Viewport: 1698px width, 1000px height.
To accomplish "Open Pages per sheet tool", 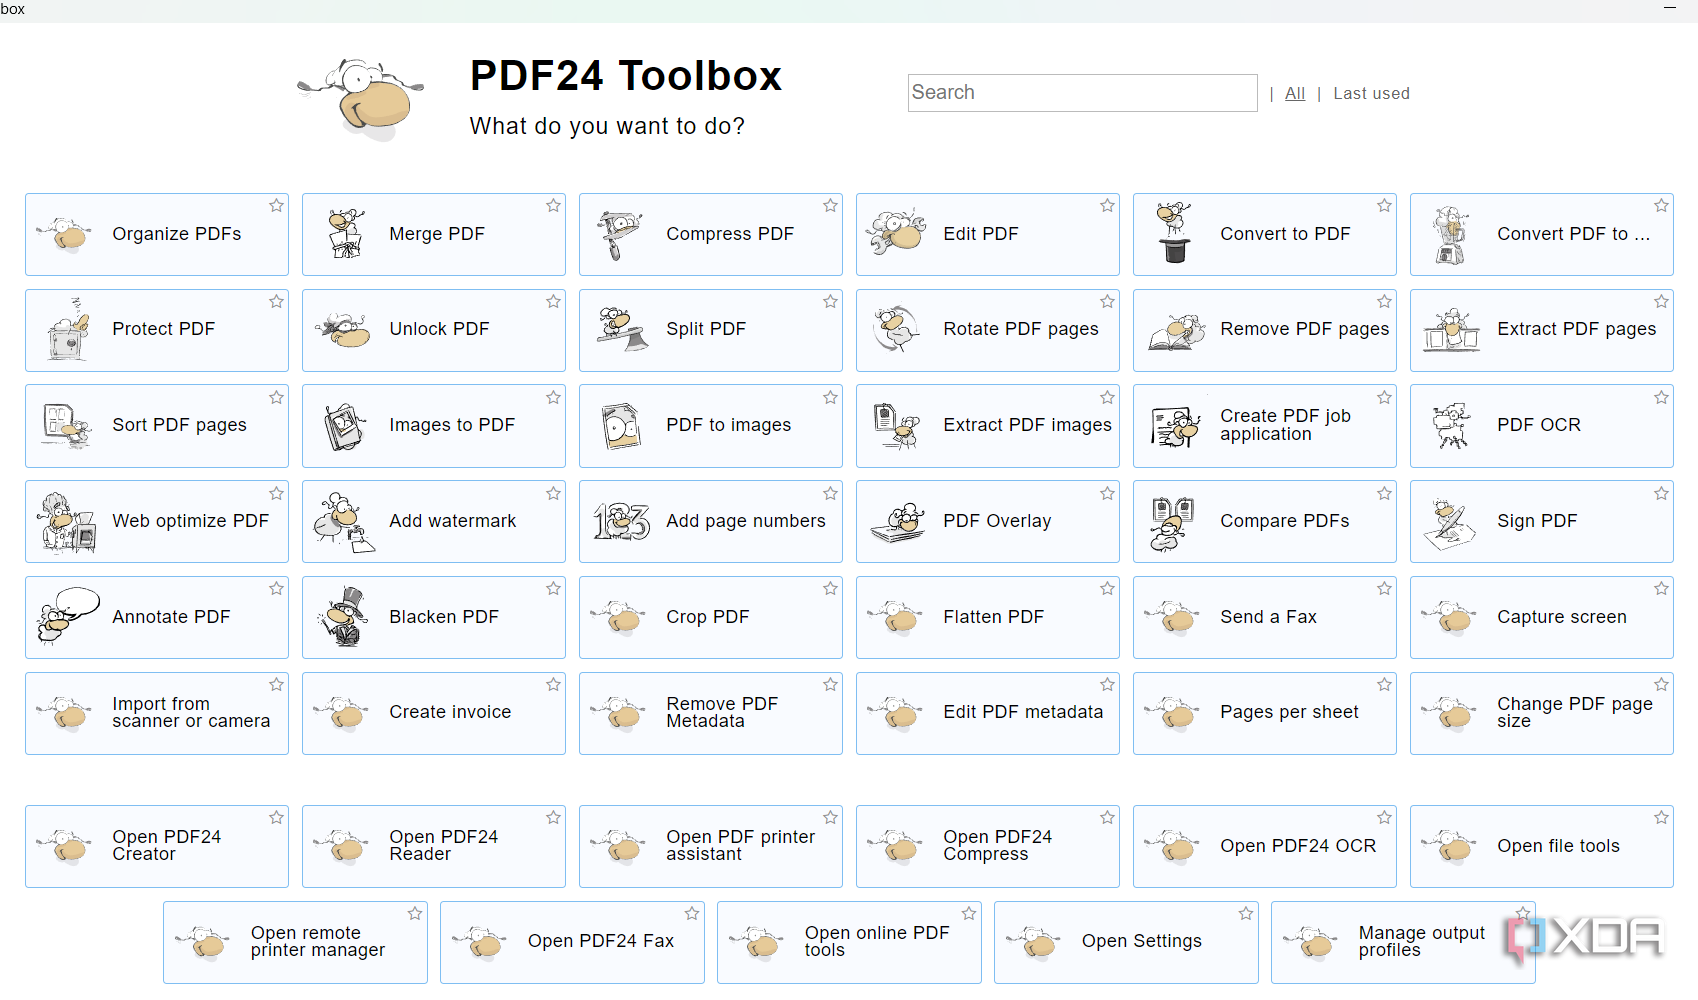I will [1264, 713].
